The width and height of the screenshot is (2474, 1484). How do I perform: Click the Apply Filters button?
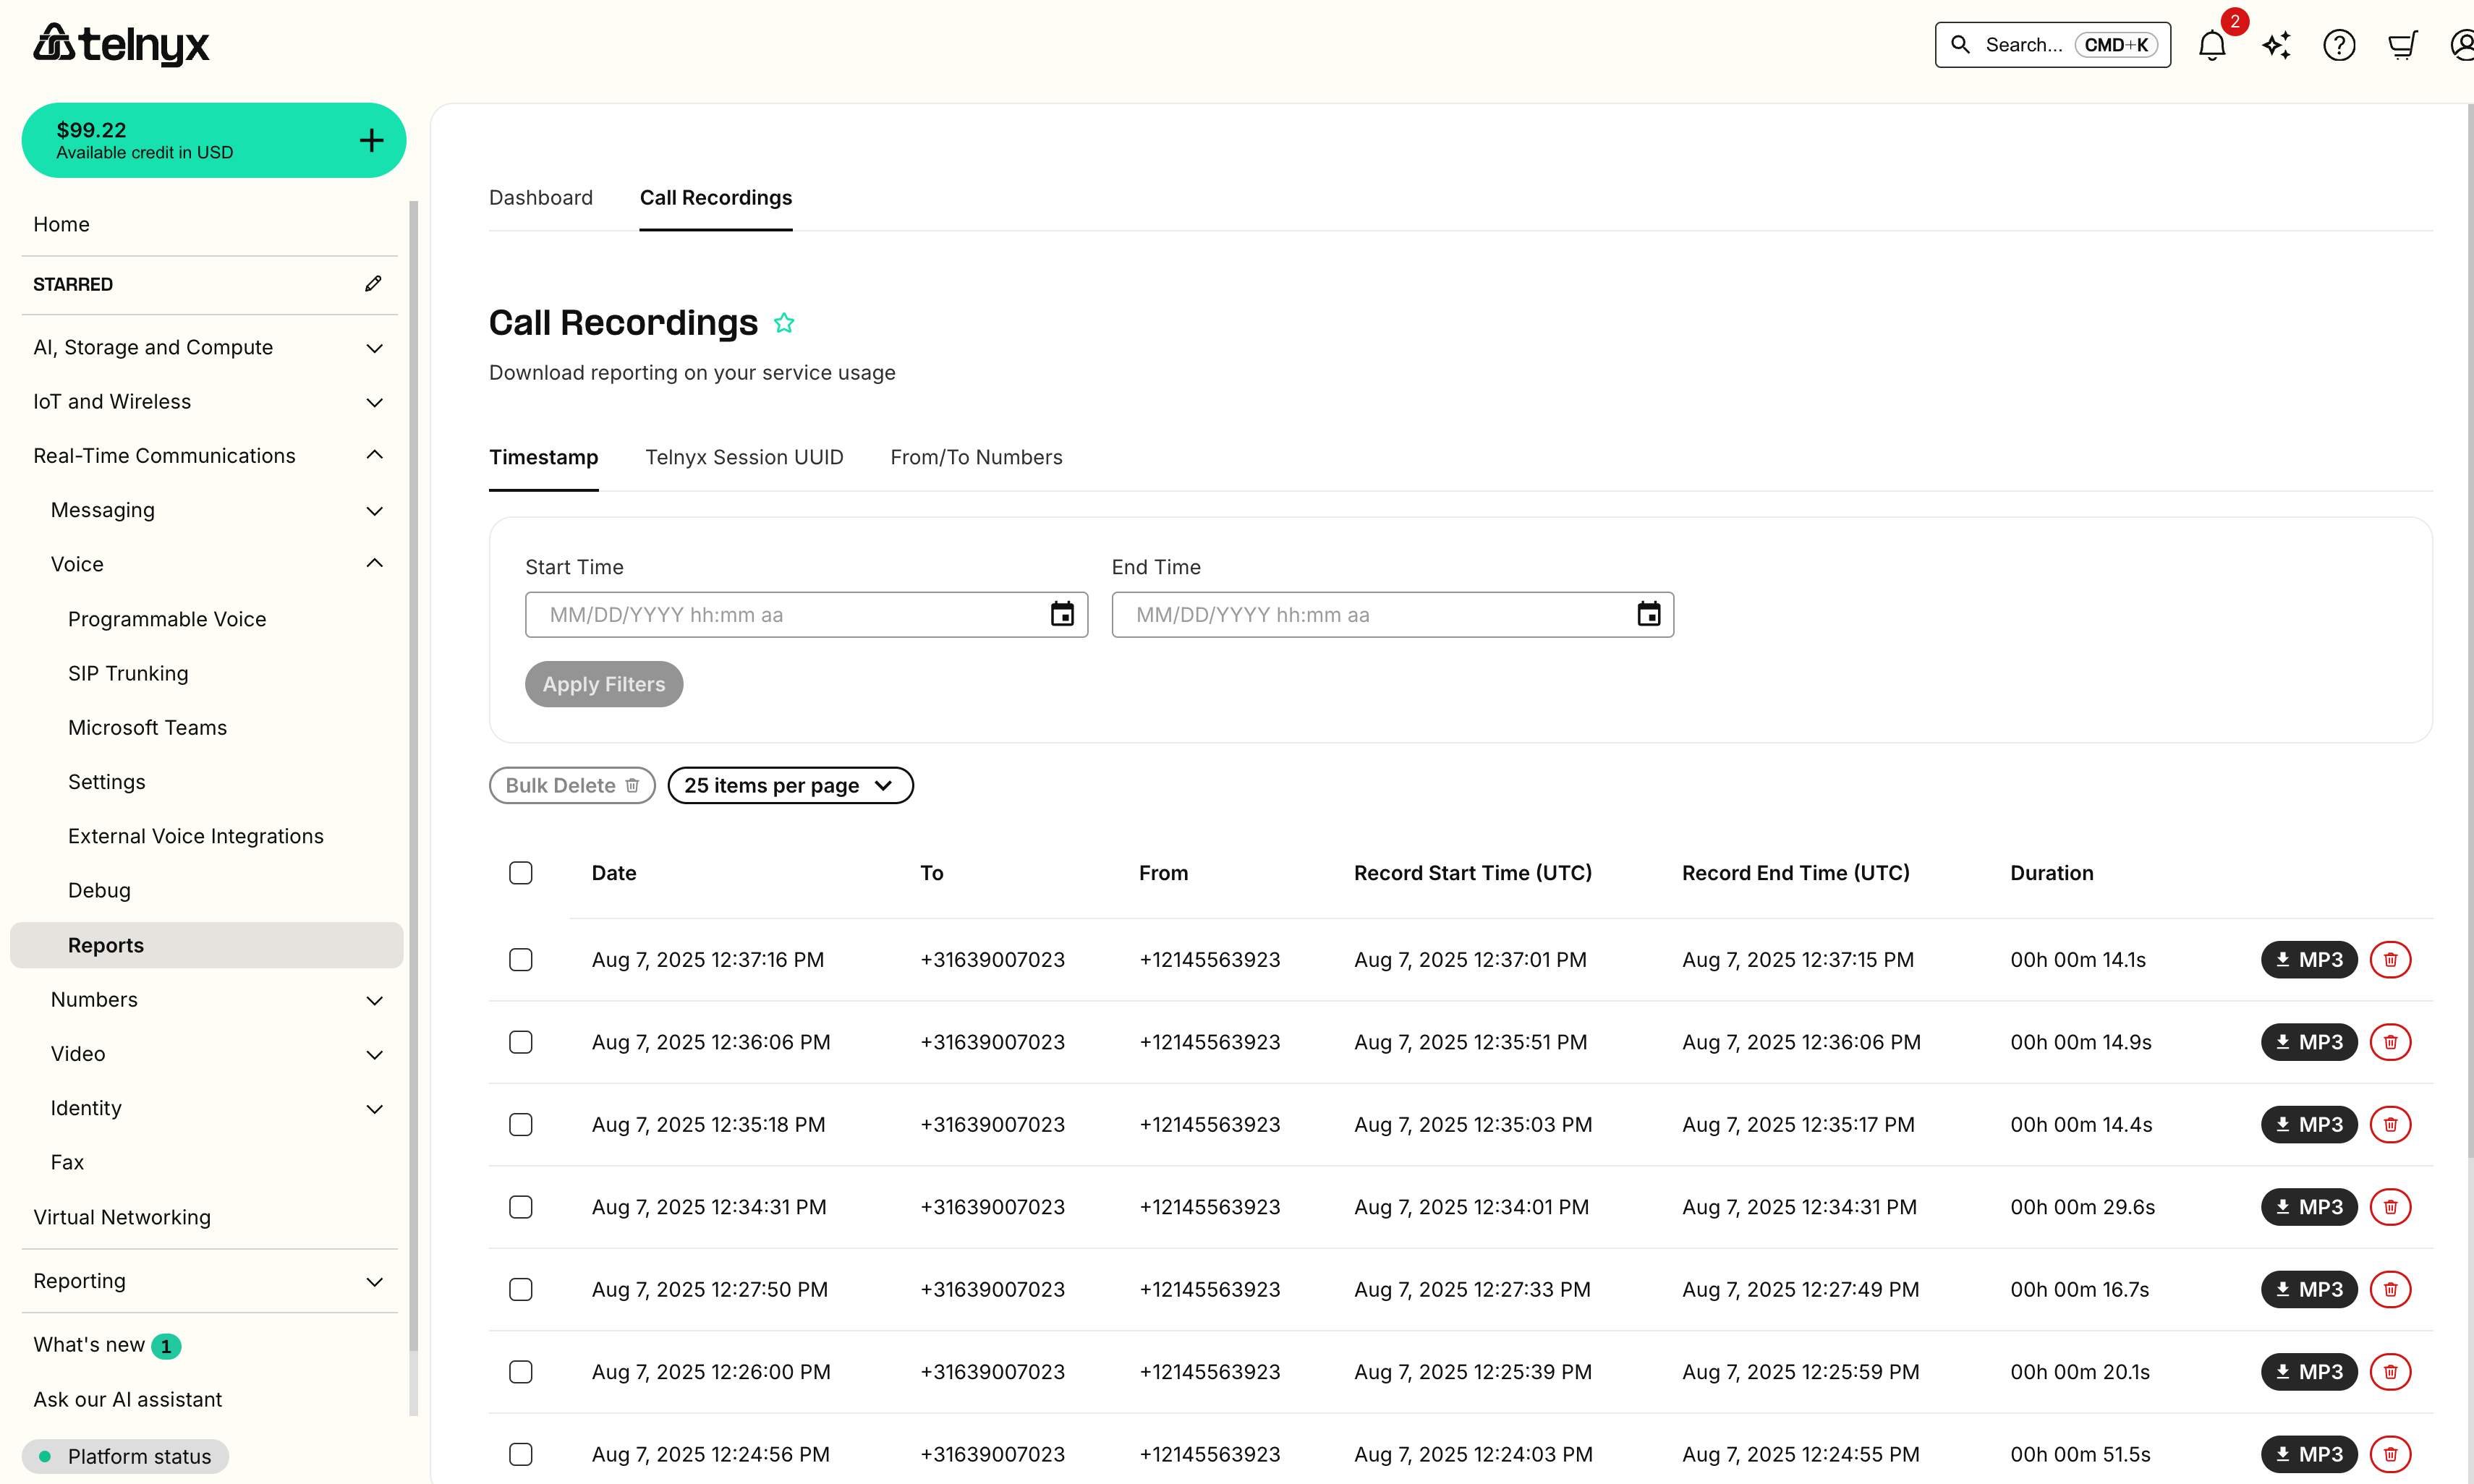coord(603,684)
